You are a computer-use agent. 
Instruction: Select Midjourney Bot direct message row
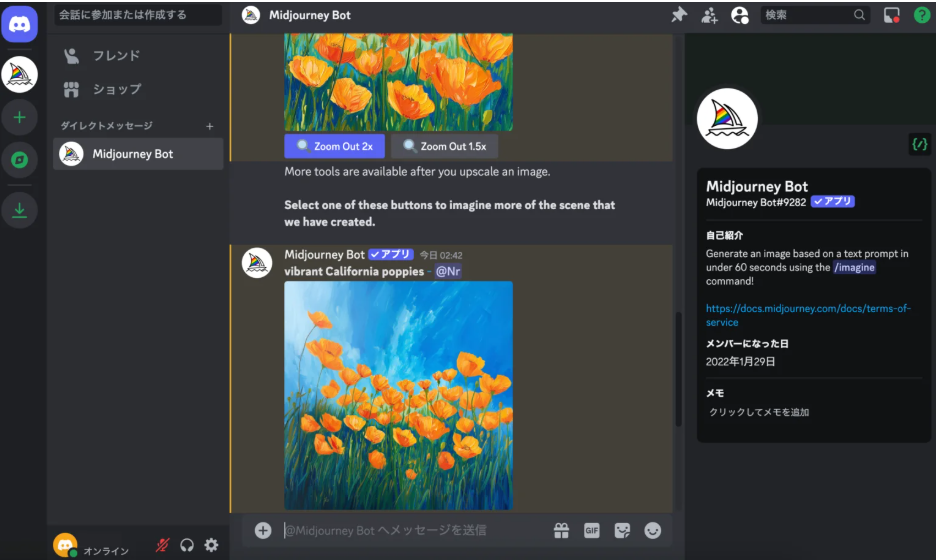point(138,154)
